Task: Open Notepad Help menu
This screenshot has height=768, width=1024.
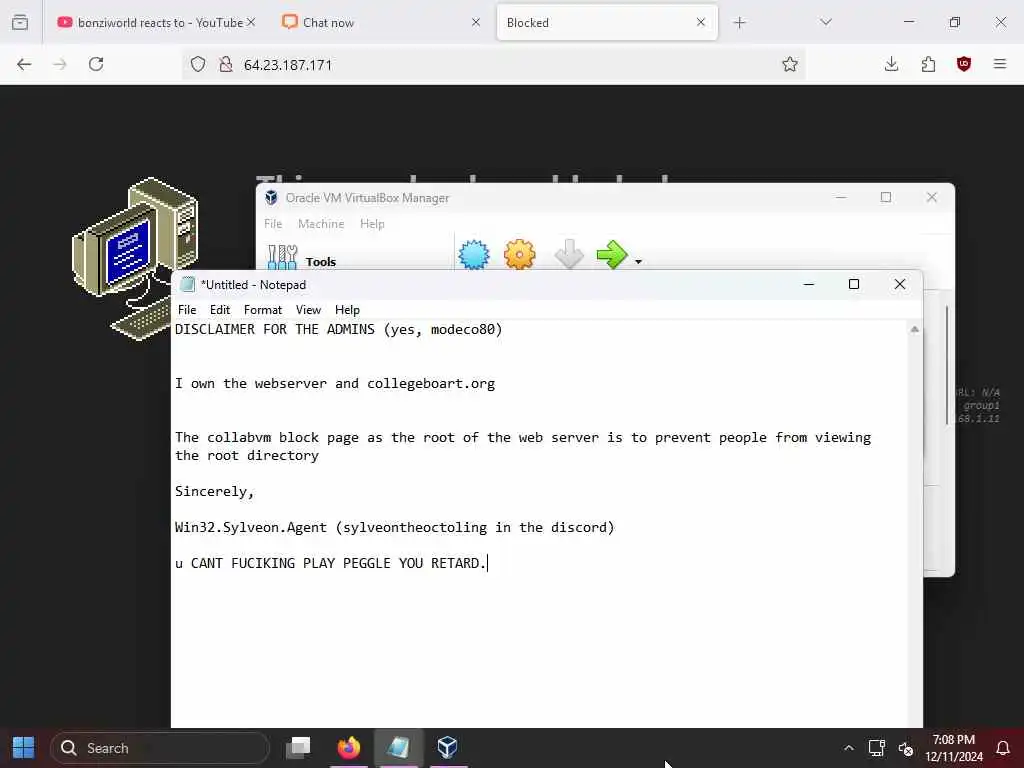Action: pos(347,310)
